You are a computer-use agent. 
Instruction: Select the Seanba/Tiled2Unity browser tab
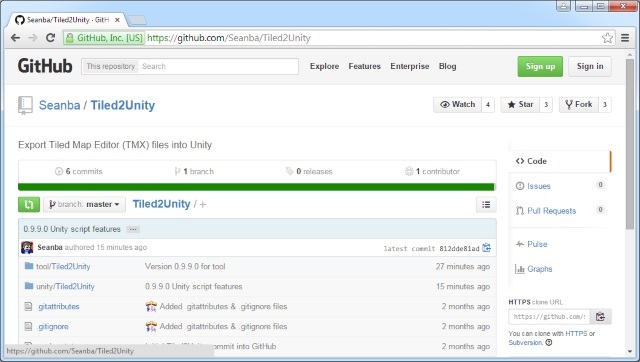[68, 20]
